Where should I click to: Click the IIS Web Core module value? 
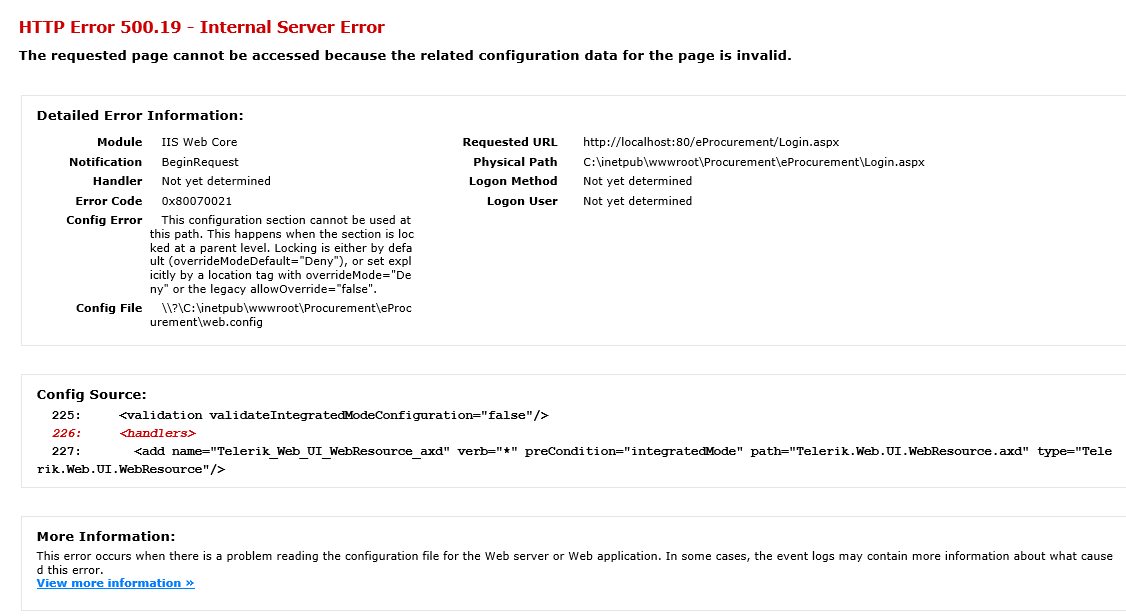click(199, 142)
